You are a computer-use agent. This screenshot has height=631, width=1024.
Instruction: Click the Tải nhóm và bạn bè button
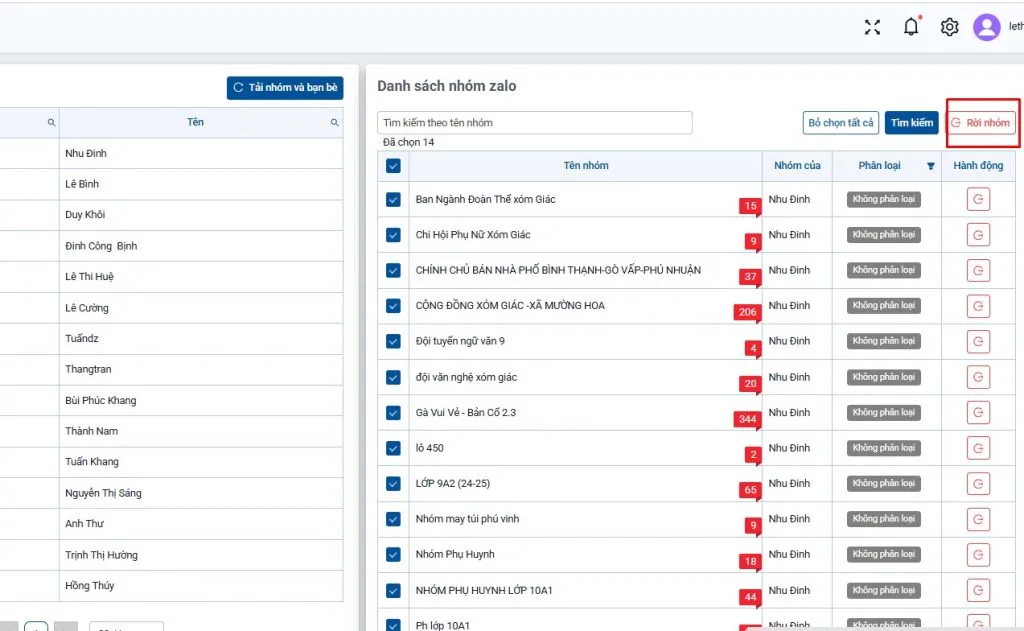pyautogui.click(x=285, y=88)
